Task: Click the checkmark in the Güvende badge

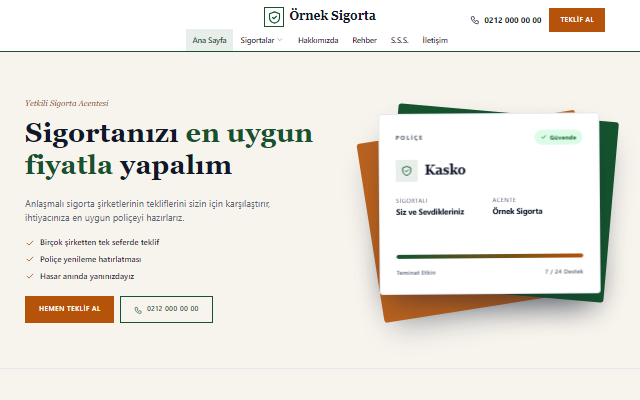Action: (x=544, y=137)
